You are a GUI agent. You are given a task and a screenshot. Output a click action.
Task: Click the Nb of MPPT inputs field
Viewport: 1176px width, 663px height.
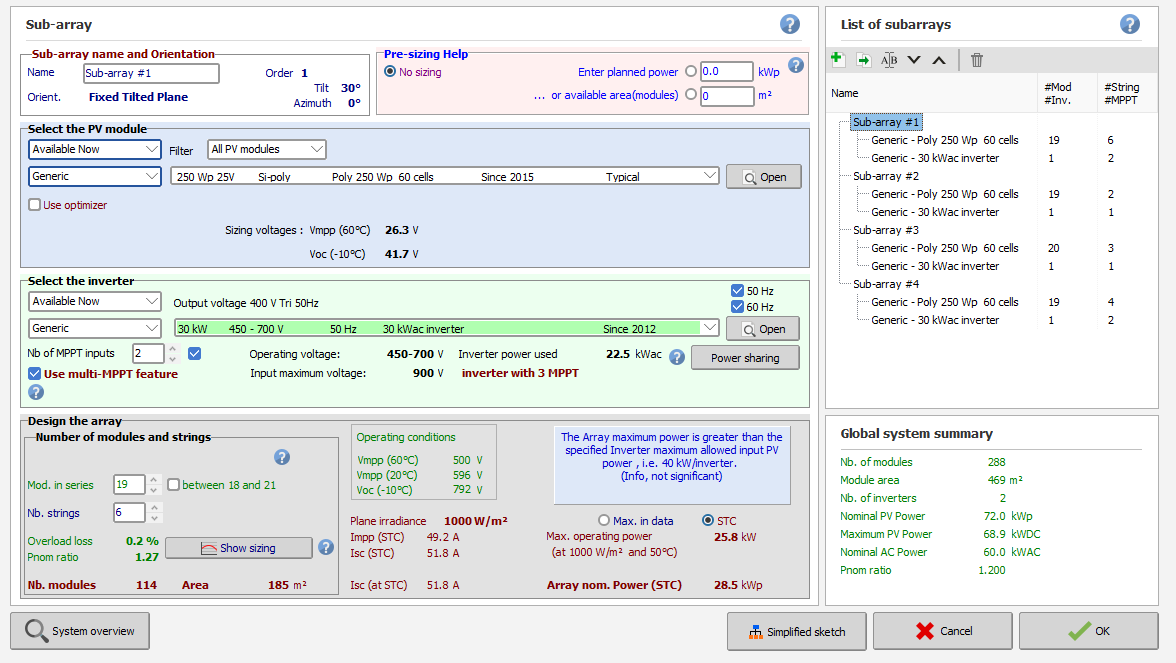tap(148, 353)
